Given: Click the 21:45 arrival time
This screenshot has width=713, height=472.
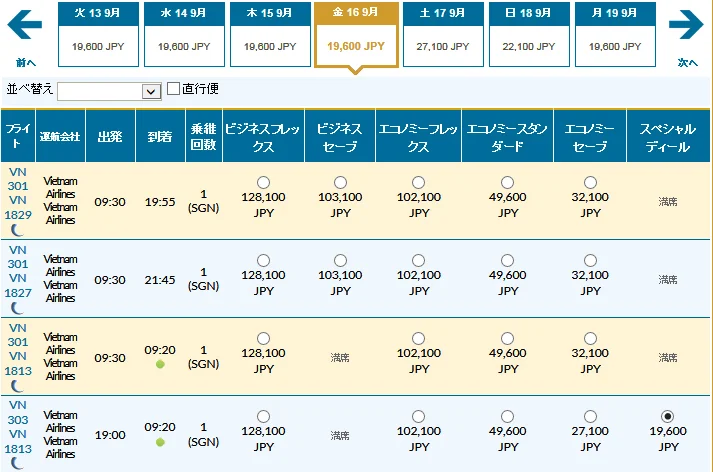Looking at the screenshot, I should coord(160,280).
